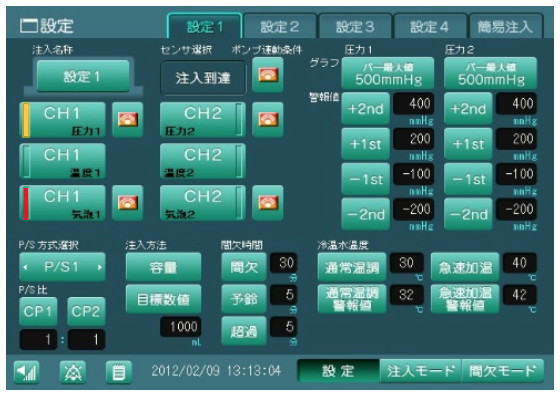Toggle the CH2 温度2 sensor button

pyautogui.click(x=203, y=161)
